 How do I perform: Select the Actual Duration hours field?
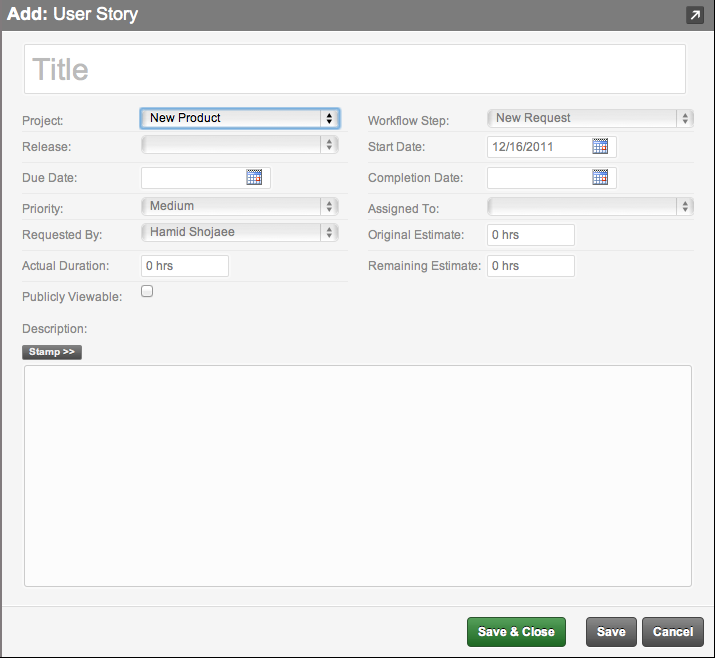(185, 266)
